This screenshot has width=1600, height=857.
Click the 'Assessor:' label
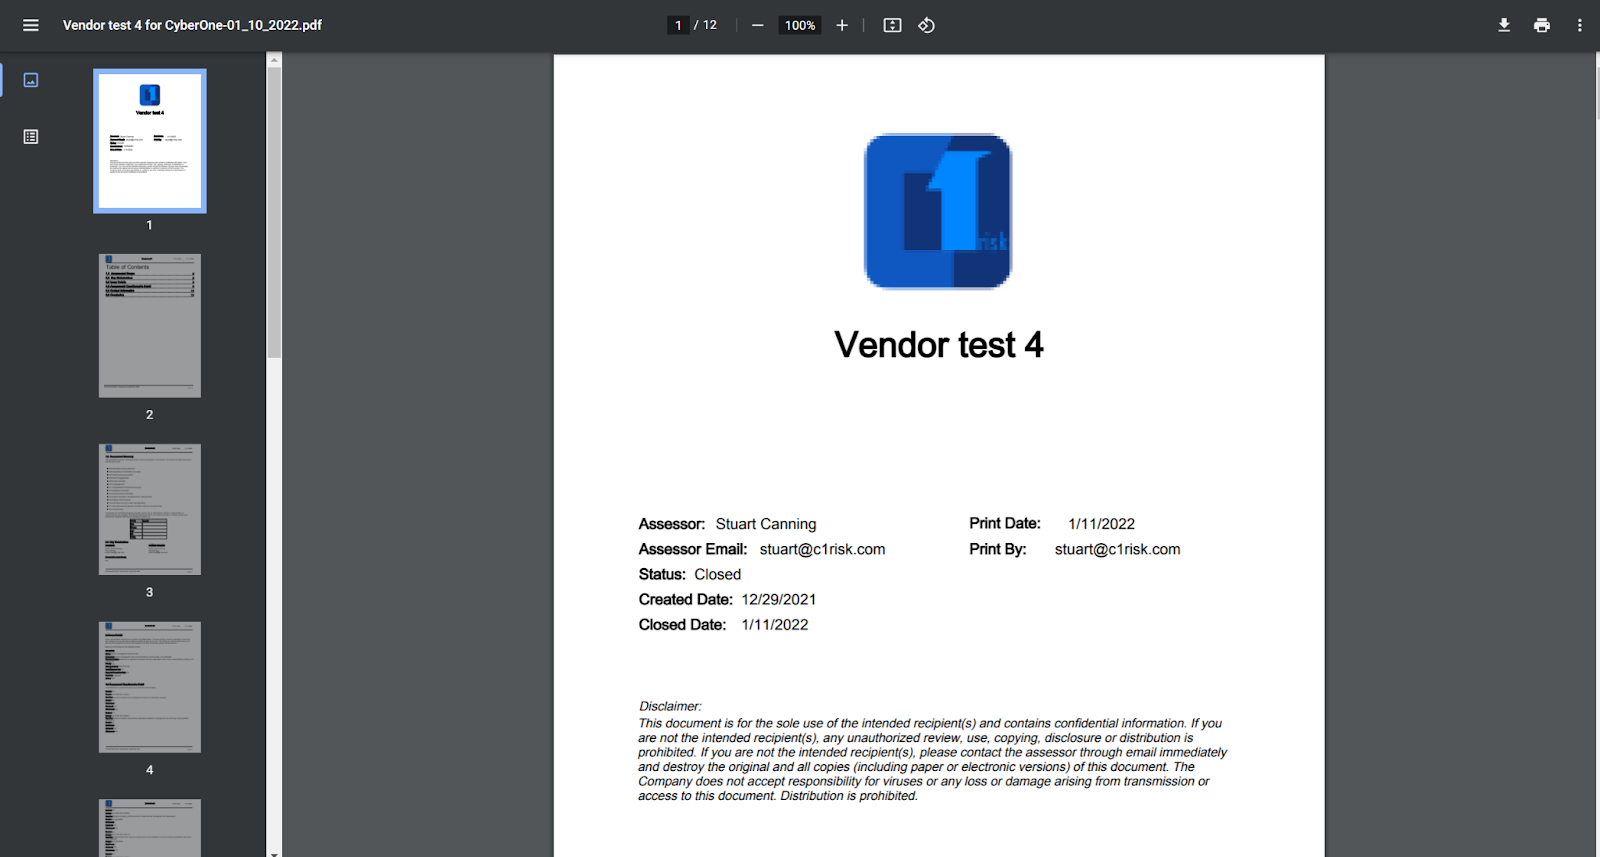tap(672, 524)
